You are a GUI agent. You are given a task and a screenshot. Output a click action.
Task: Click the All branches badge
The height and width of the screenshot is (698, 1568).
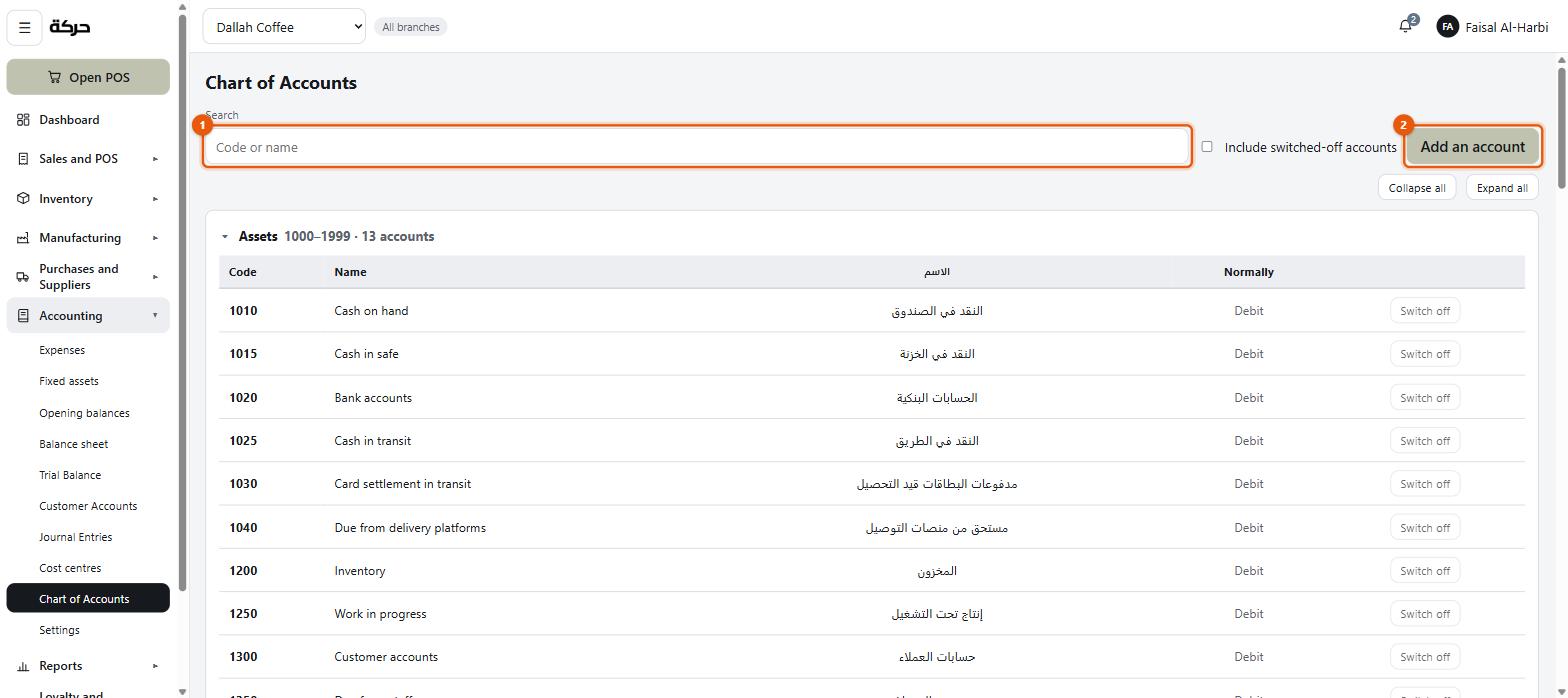(411, 27)
